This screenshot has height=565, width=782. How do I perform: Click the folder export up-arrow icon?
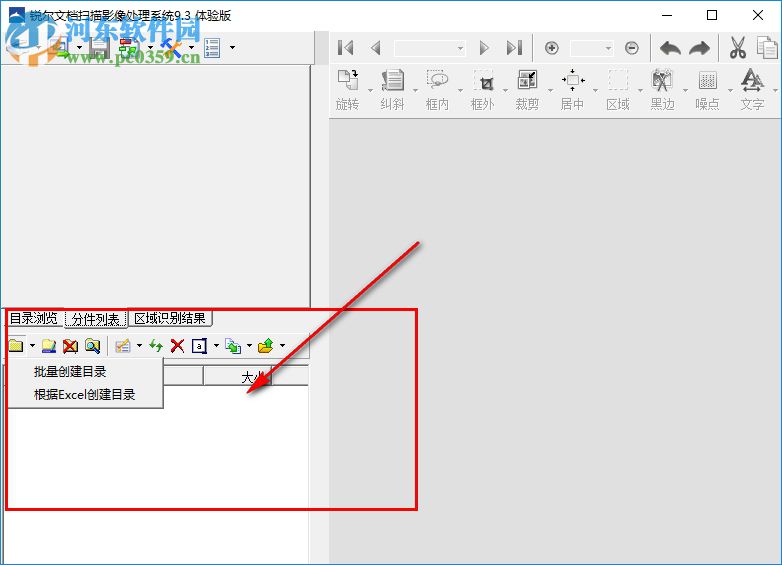(x=266, y=346)
